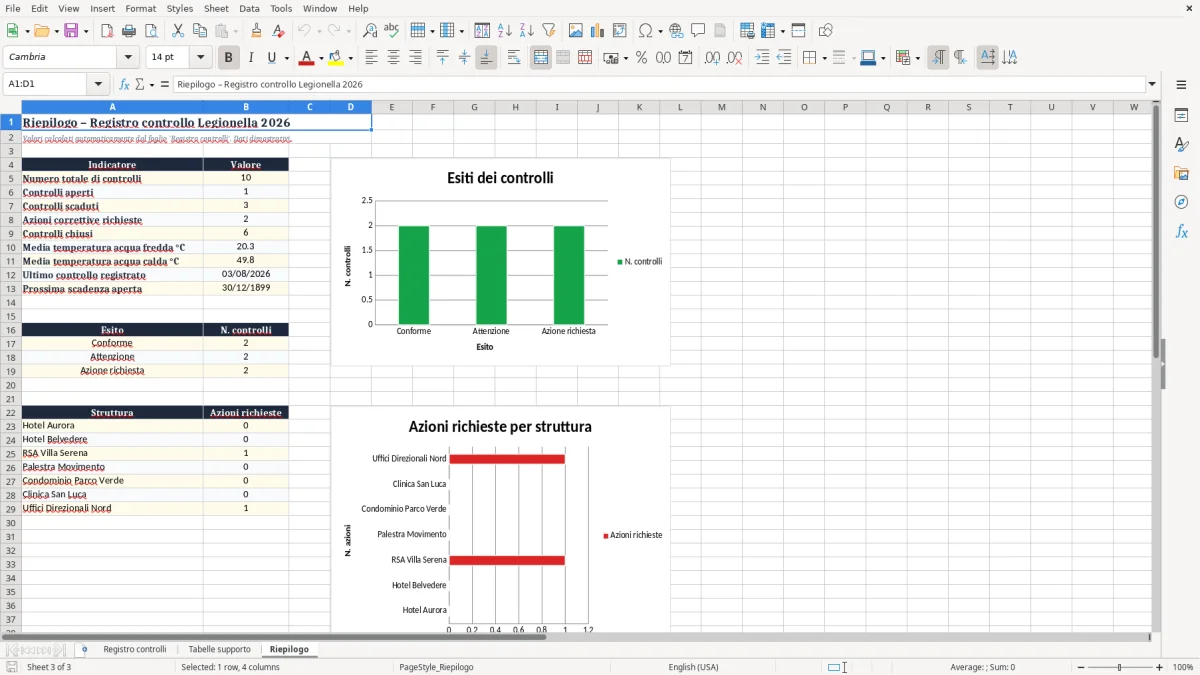Open the Tools menu

tap(281, 8)
